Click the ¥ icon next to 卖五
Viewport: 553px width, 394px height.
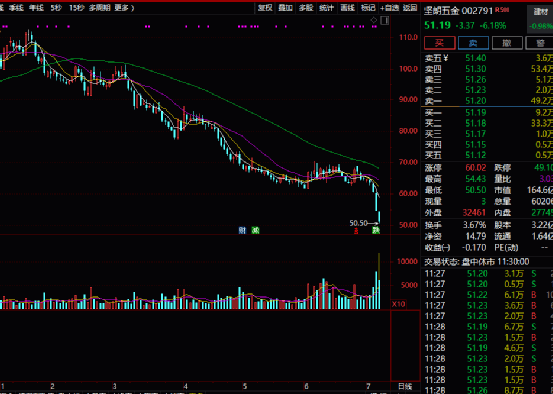pyautogui.click(x=446, y=58)
